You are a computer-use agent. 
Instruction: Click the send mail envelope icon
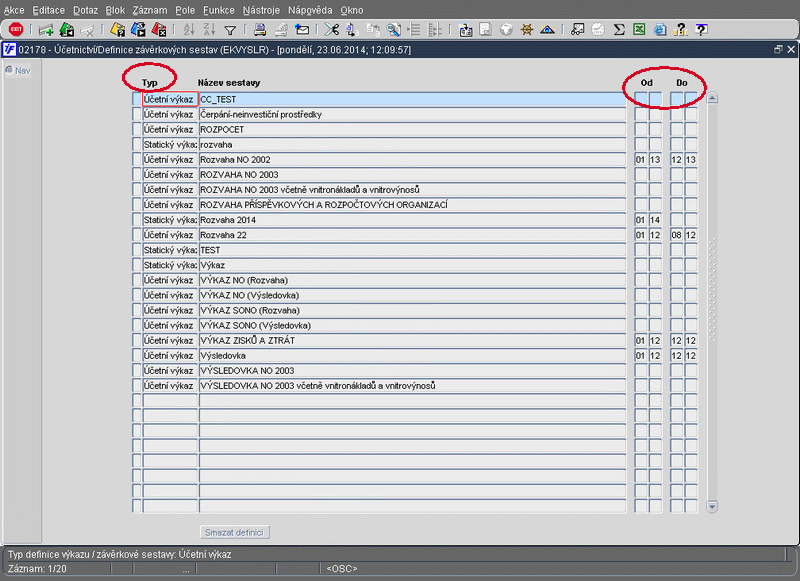pos(302,30)
